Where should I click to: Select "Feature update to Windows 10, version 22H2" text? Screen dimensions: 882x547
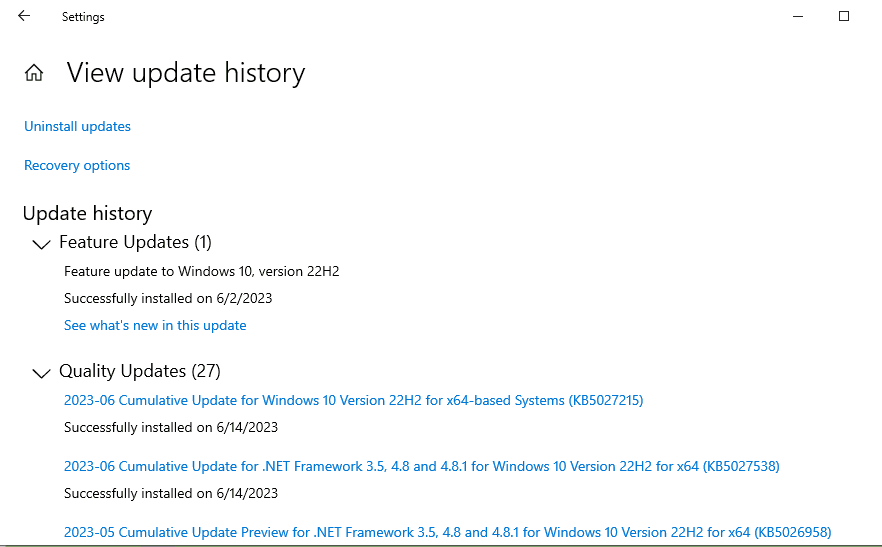(202, 271)
